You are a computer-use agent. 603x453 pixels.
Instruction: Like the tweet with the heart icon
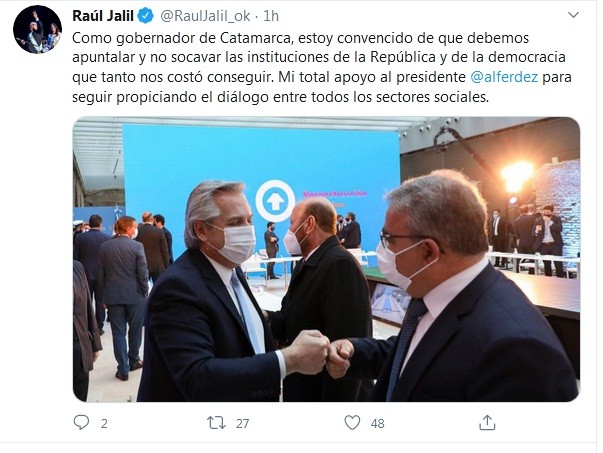point(352,422)
